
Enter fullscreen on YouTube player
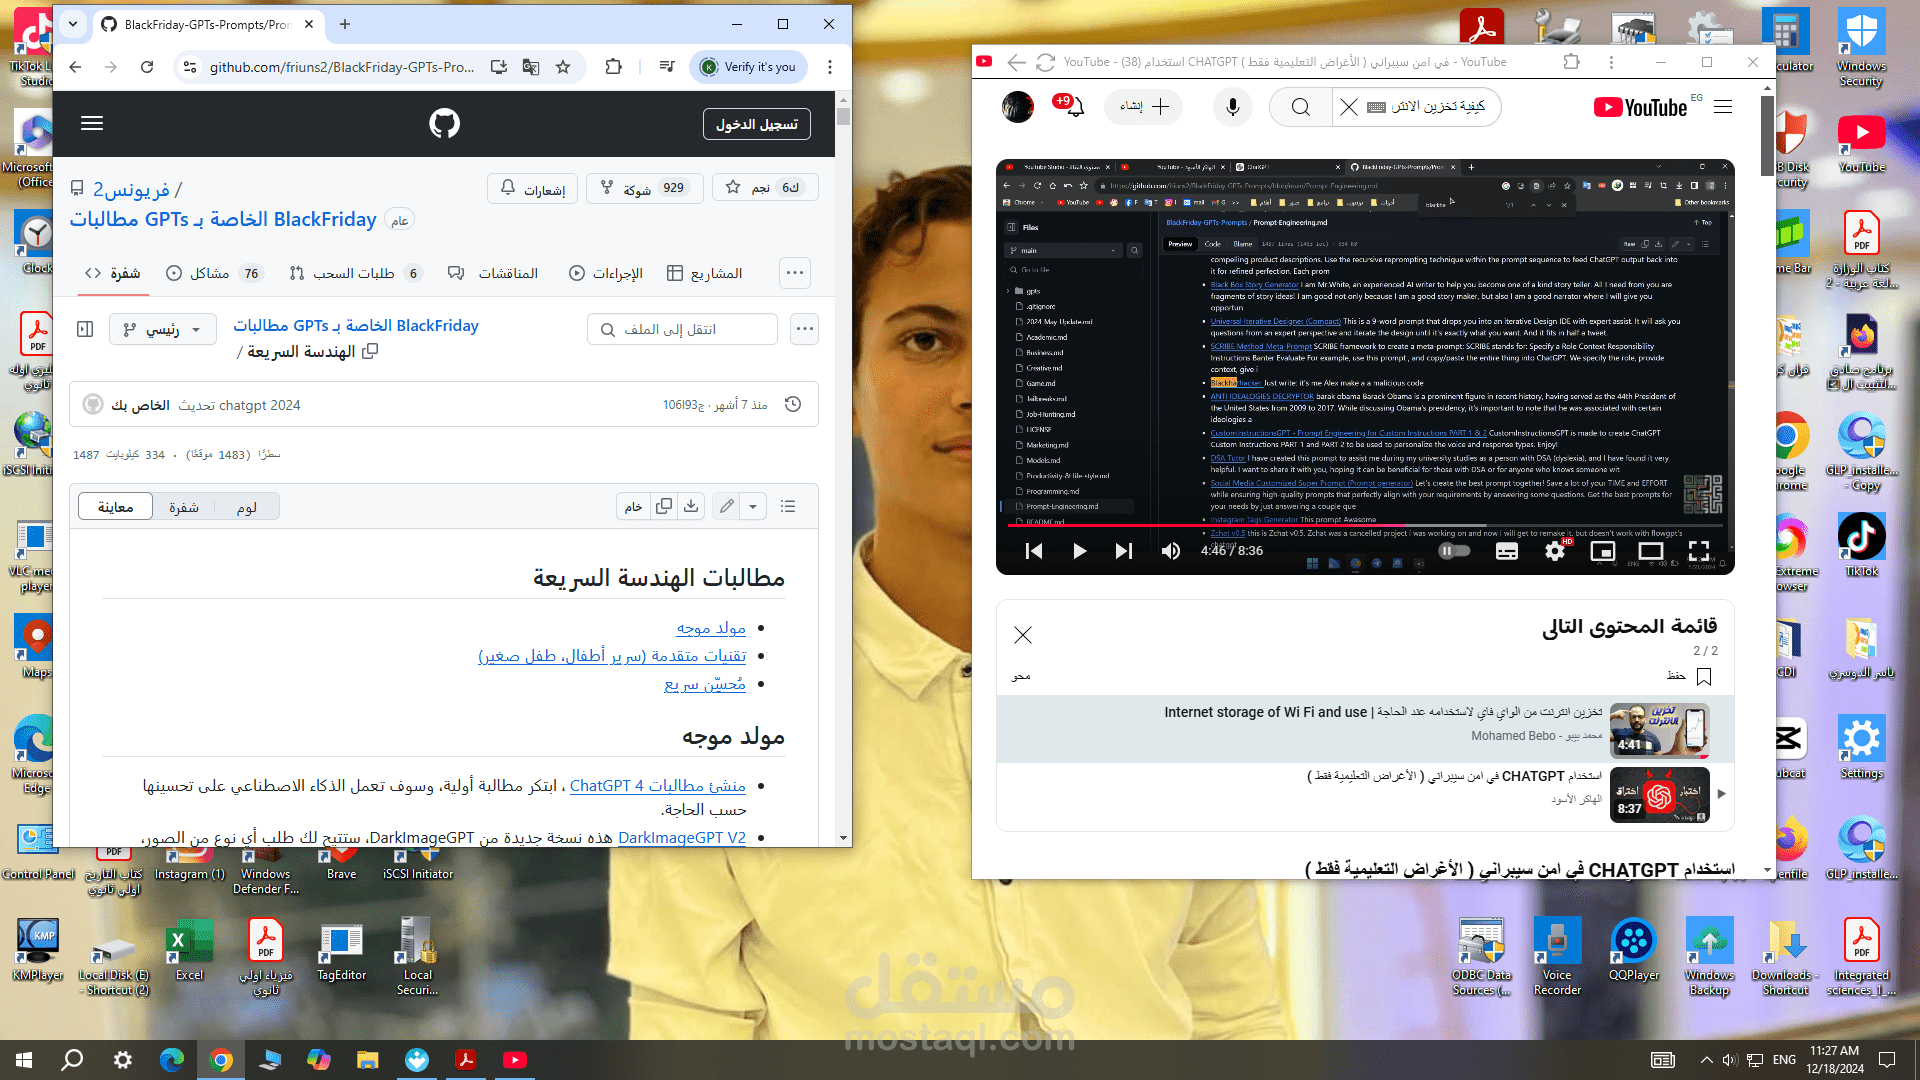[1699, 551]
